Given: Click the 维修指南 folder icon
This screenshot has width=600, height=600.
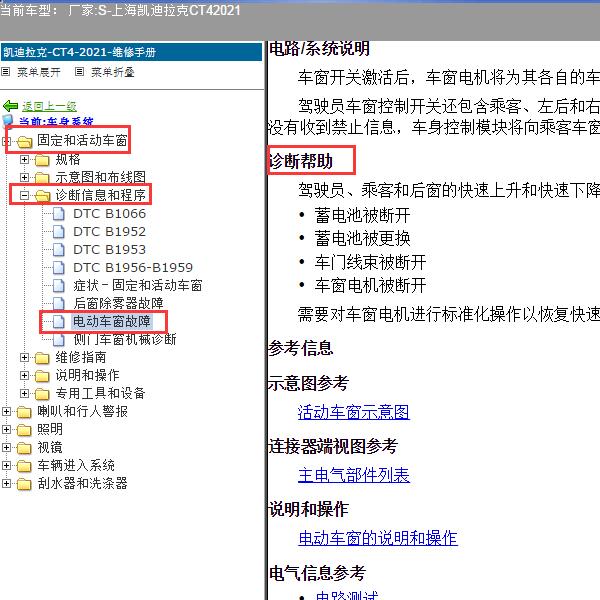Looking at the screenshot, I should pos(42,358).
